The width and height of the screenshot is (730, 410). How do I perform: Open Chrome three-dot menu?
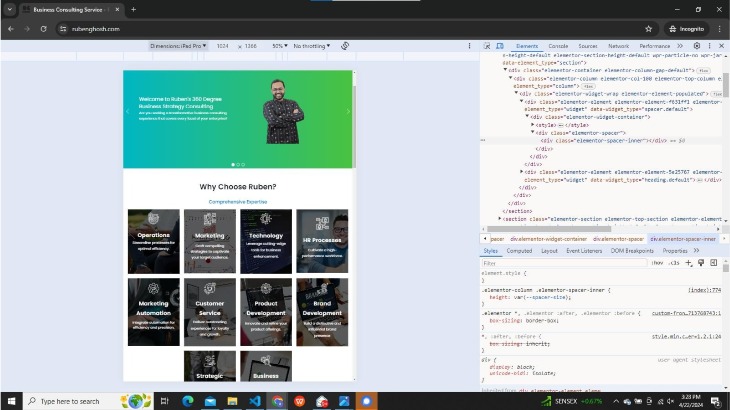[720, 29]
